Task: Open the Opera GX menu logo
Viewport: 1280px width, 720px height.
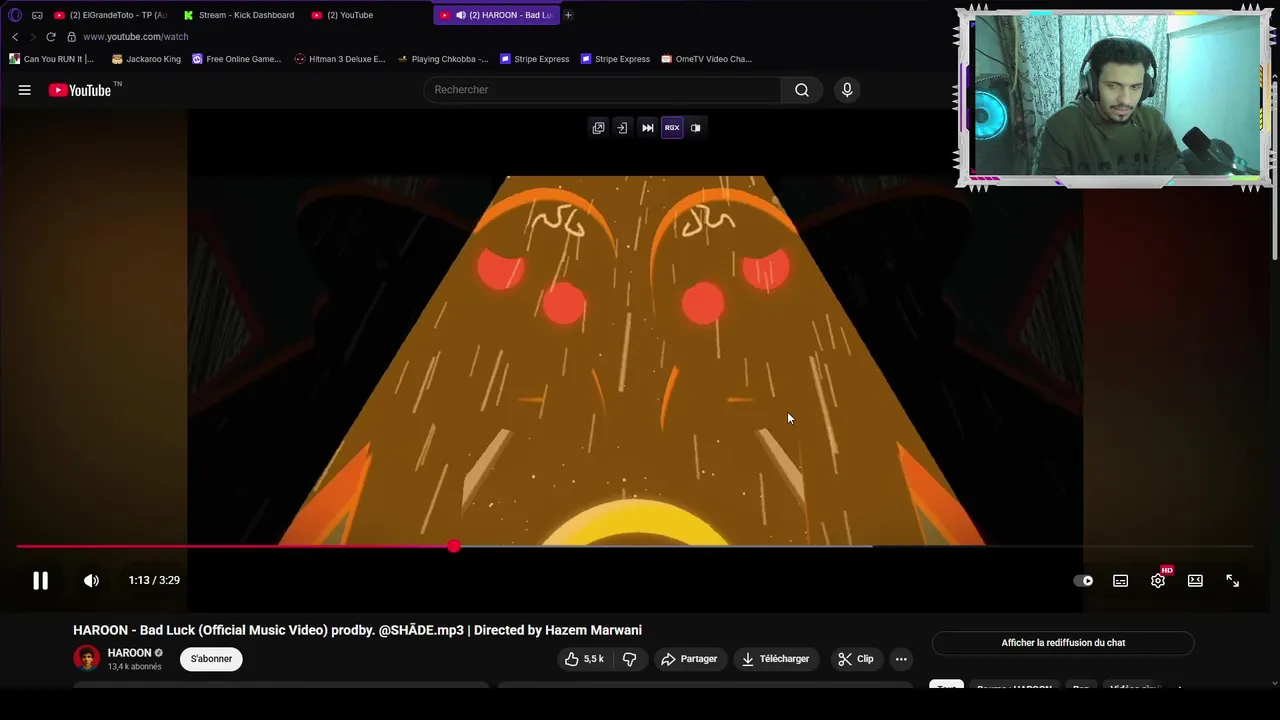Action: pos(15,15)
